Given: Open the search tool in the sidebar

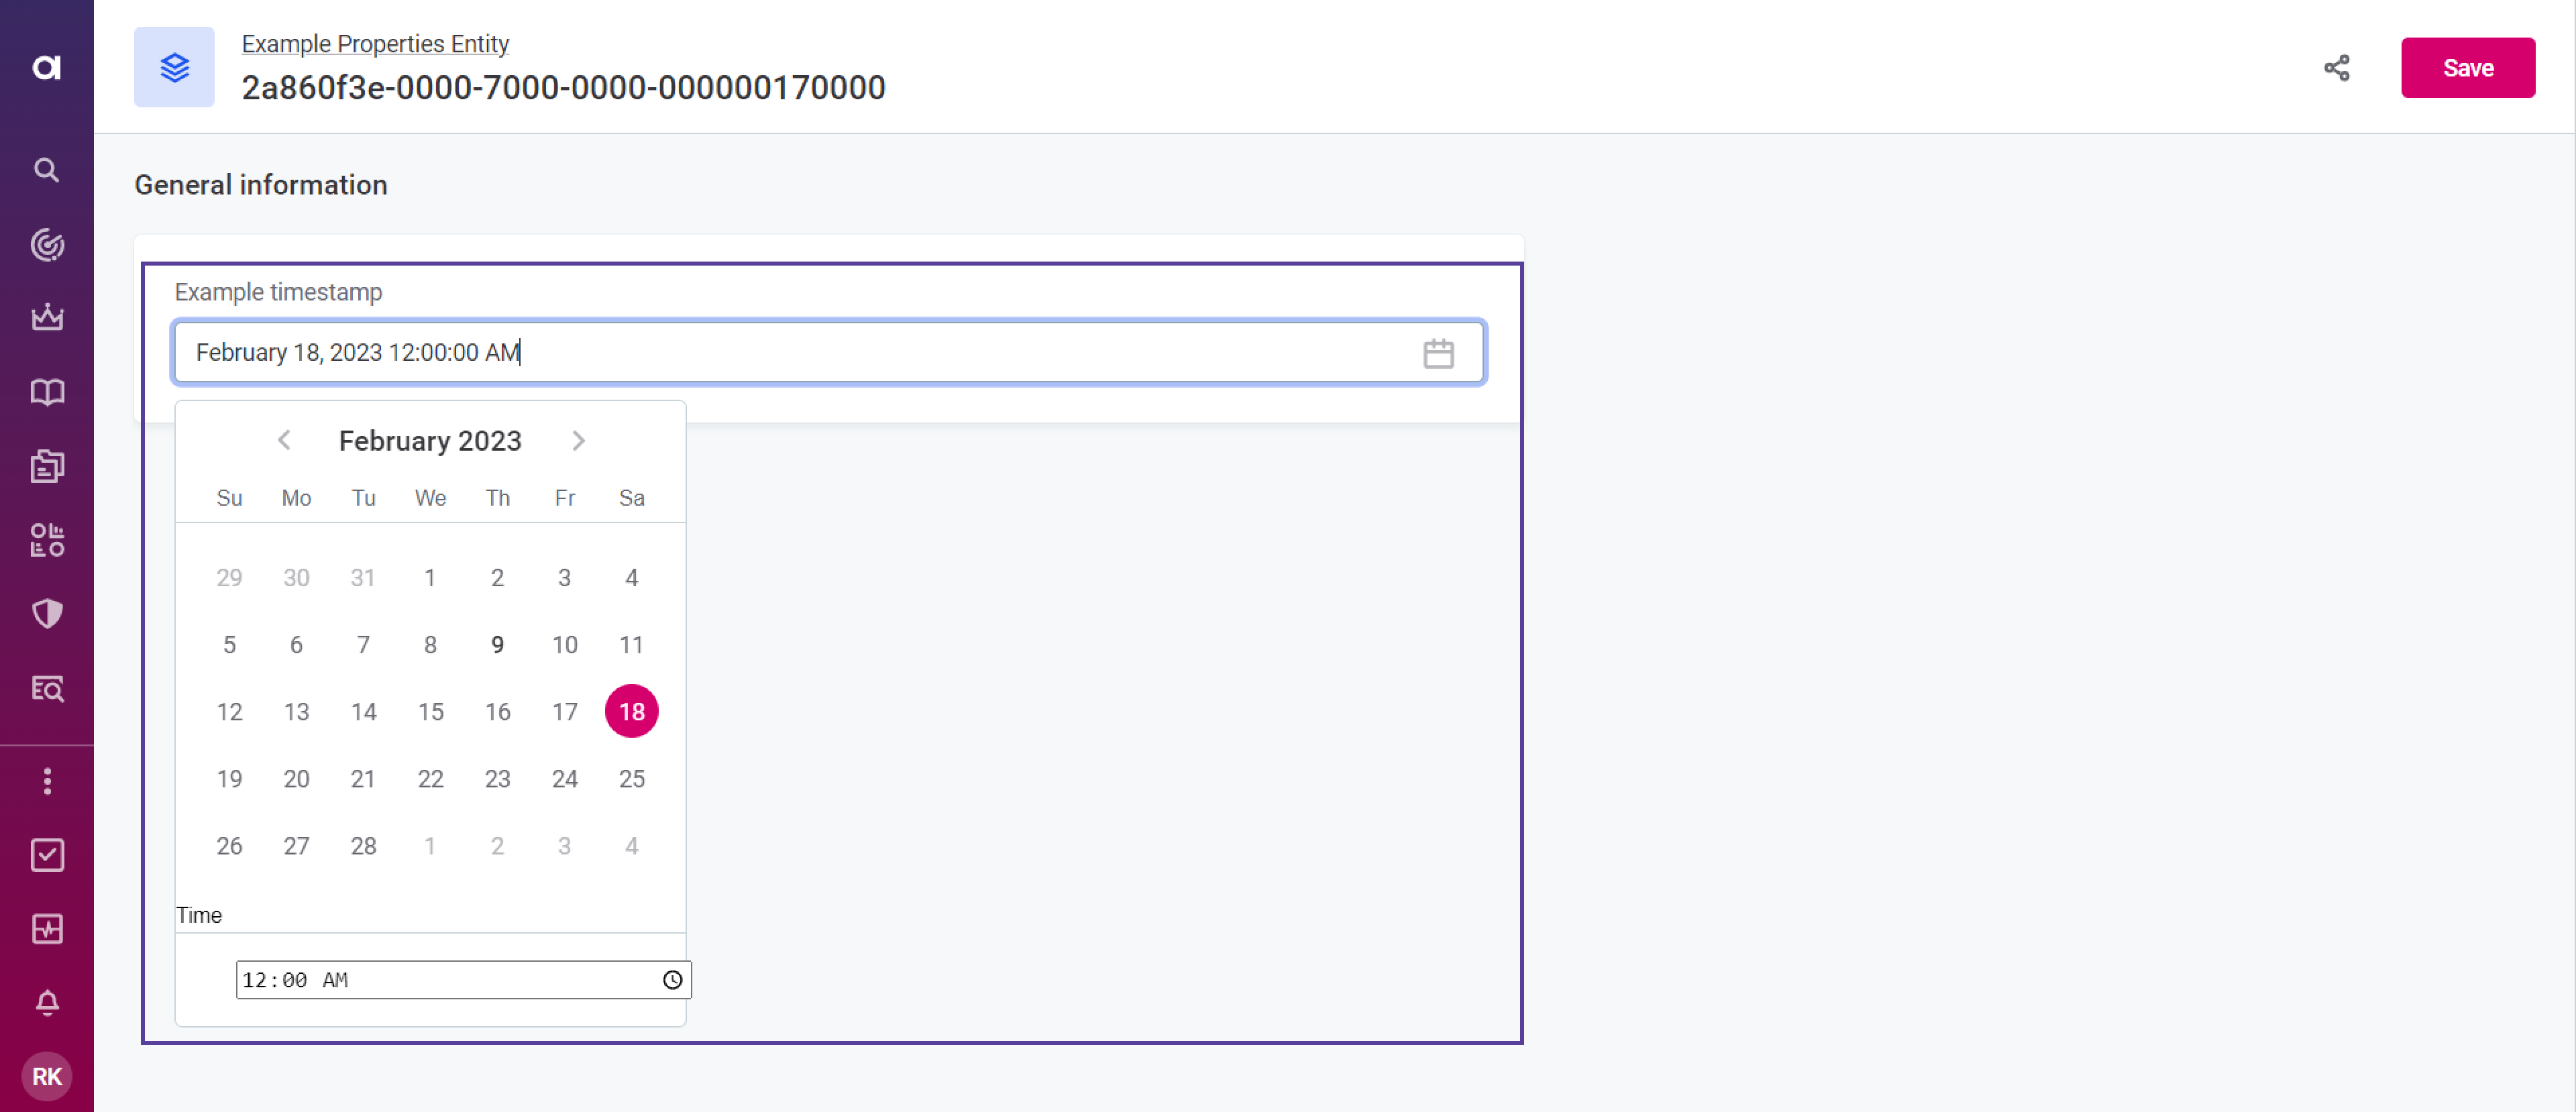Looking at the screenshot, I should click(x=46, y=170).
